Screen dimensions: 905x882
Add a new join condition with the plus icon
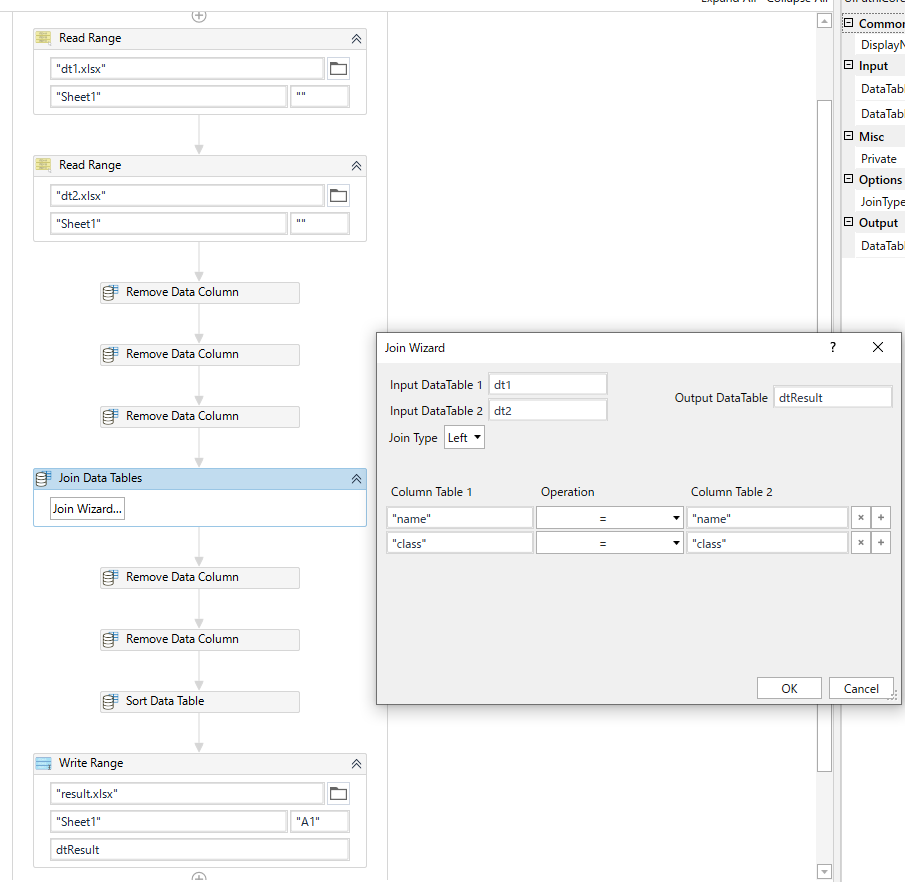pyautogui.click(x=880, y=517)
